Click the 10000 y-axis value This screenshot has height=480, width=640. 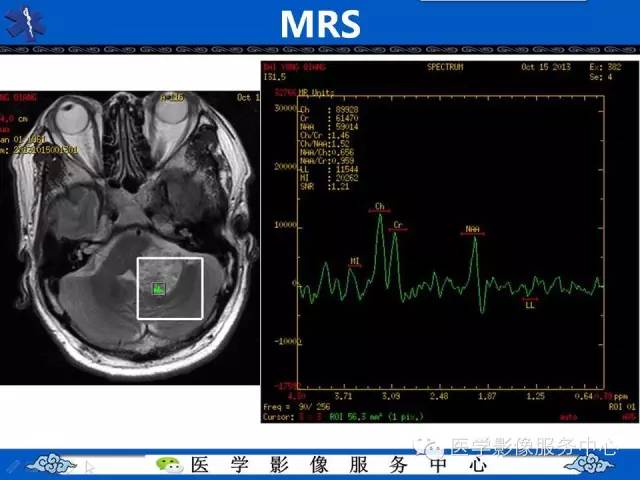pos(286,225)
